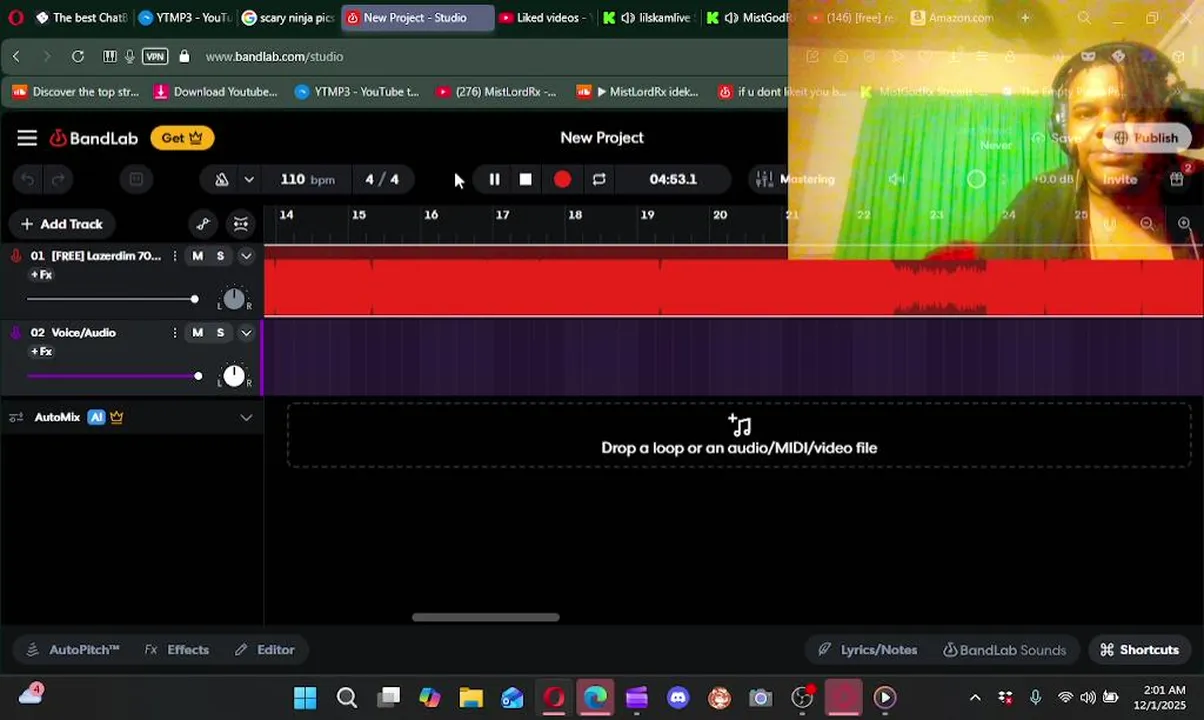Open Discord from the taskbar
The height and width of the screenshot is (720, 1204).
point(678,698)
